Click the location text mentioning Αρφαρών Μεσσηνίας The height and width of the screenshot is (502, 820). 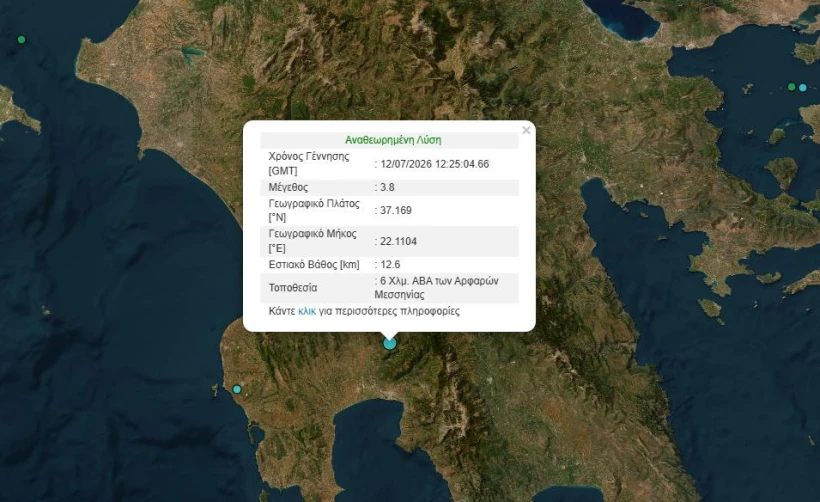click(437, 288)
